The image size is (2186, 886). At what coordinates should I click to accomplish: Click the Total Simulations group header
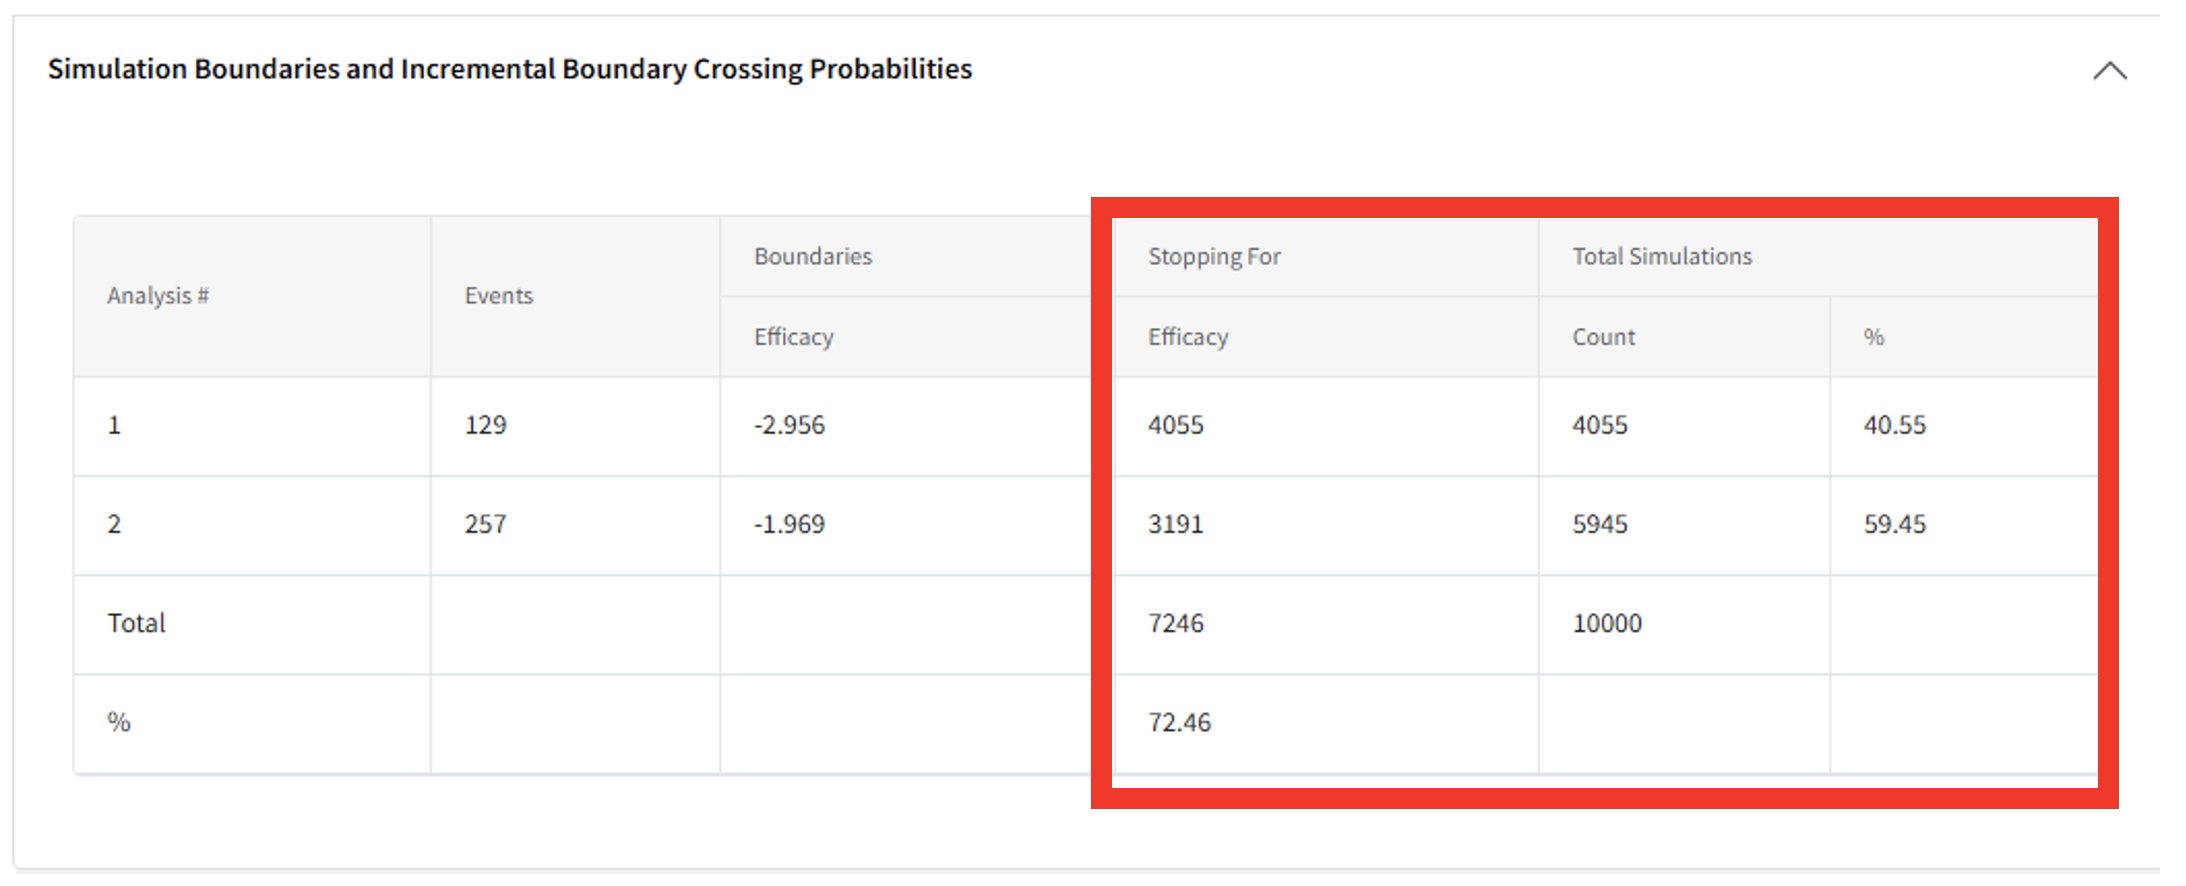tap(1661, 256)
